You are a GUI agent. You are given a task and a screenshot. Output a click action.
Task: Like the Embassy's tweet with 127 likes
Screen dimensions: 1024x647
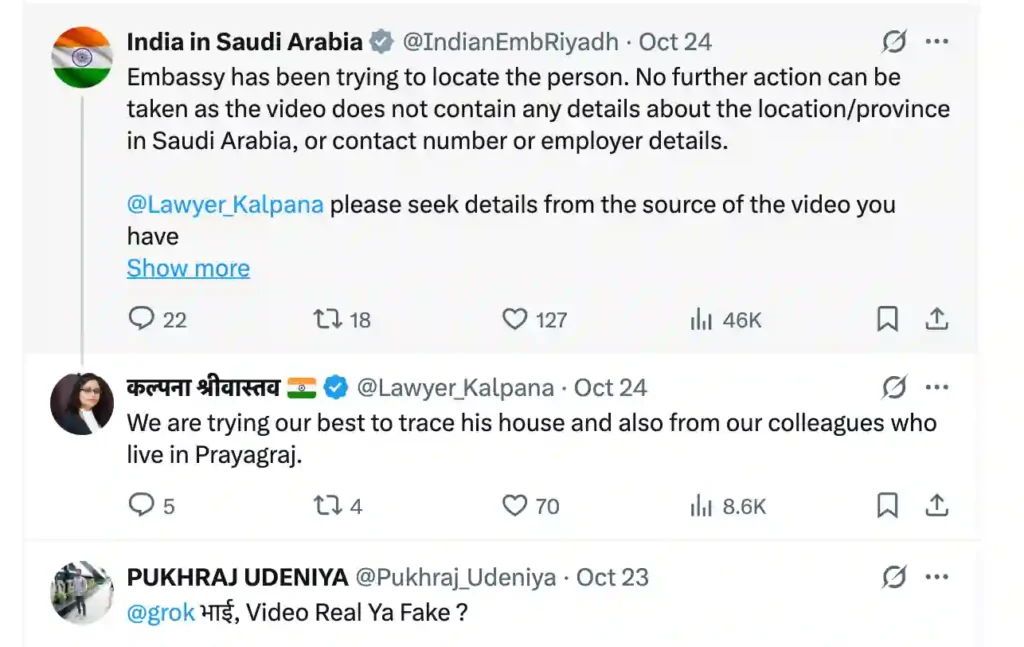click(514, 319)
